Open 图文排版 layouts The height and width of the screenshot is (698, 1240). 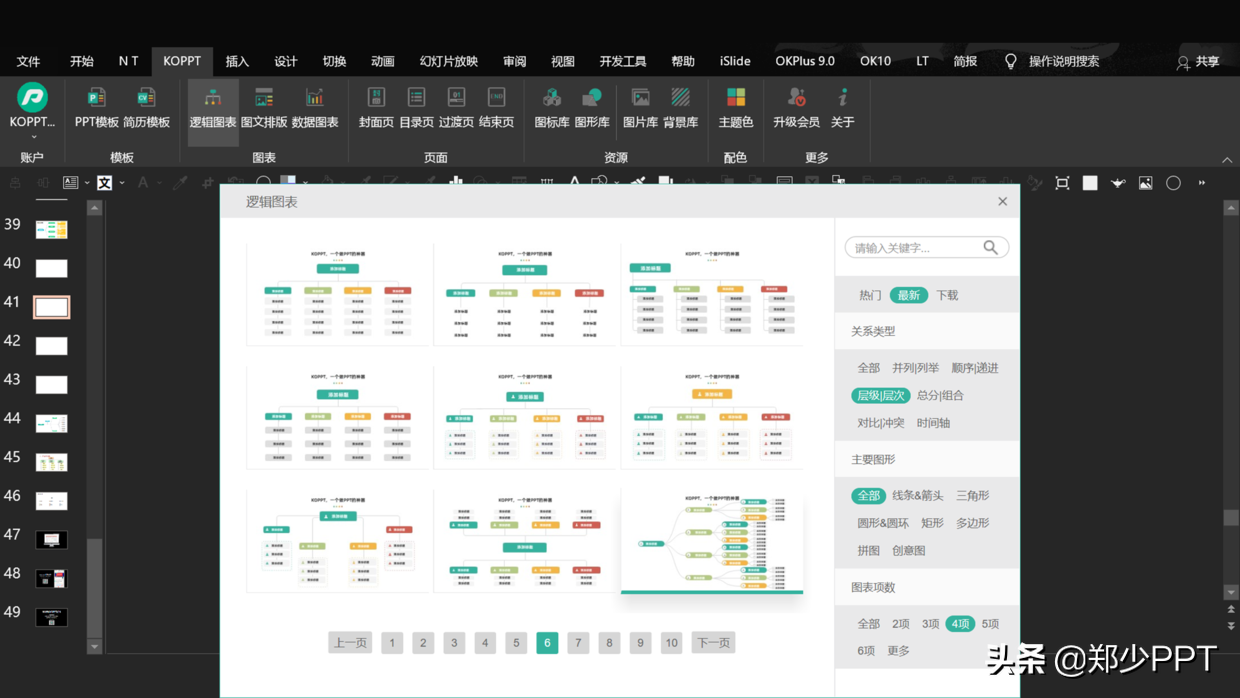[x=264, y=97]
